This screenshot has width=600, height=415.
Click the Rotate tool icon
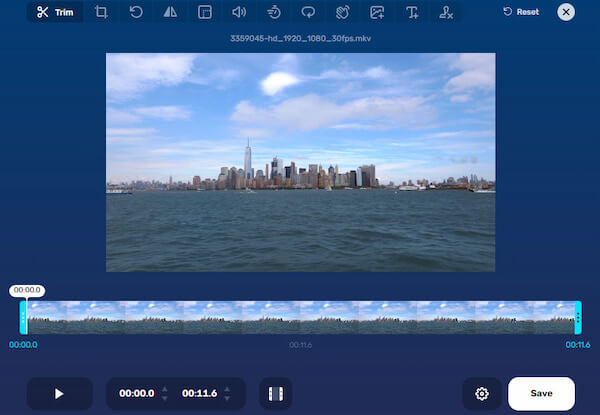tap(136, 13)
